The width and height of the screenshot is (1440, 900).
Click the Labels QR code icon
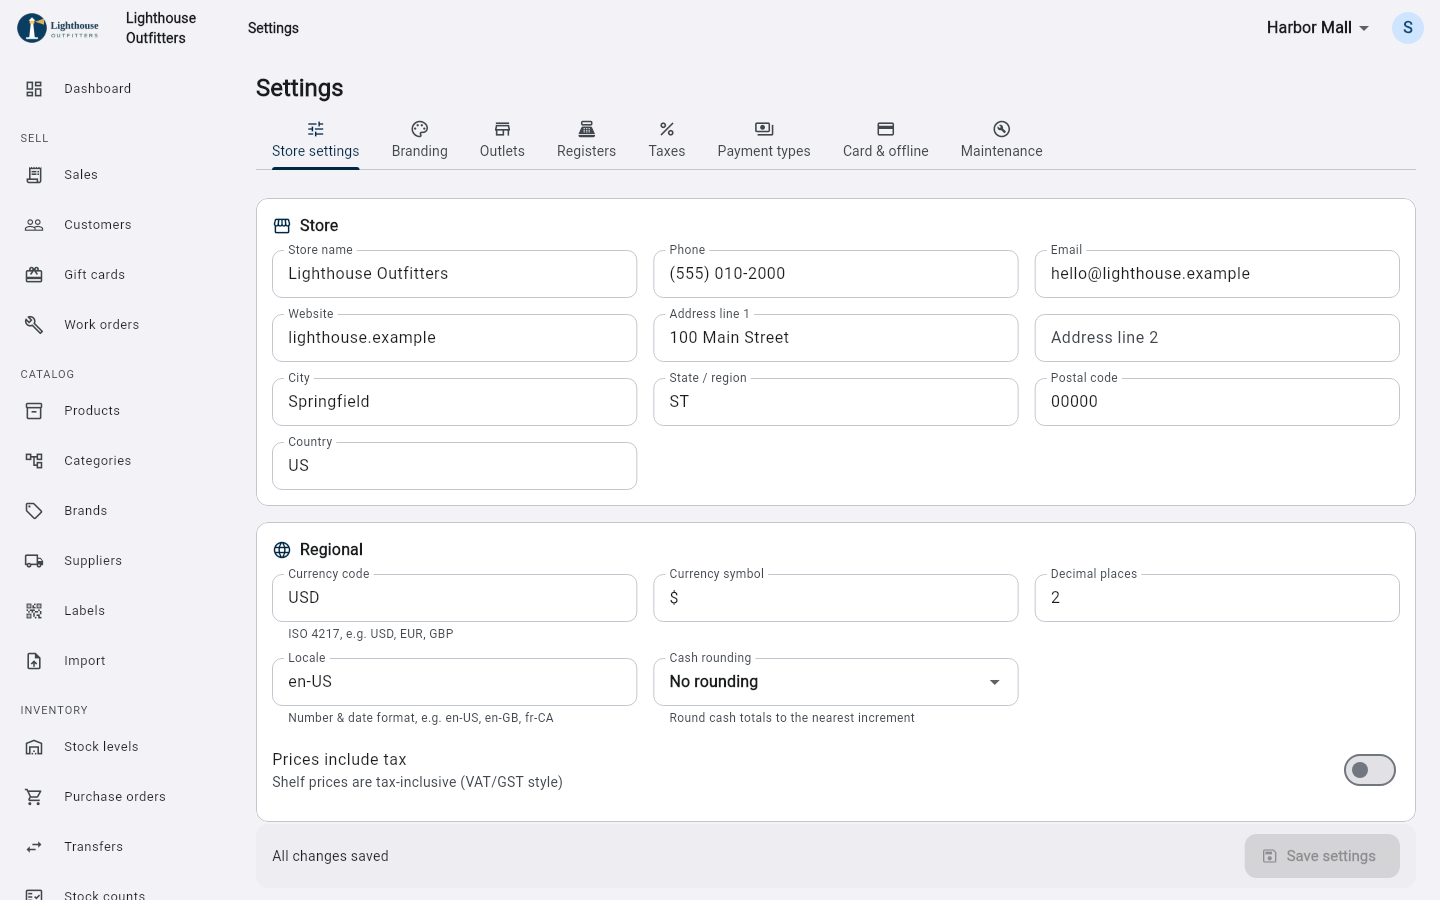point(34,611)
